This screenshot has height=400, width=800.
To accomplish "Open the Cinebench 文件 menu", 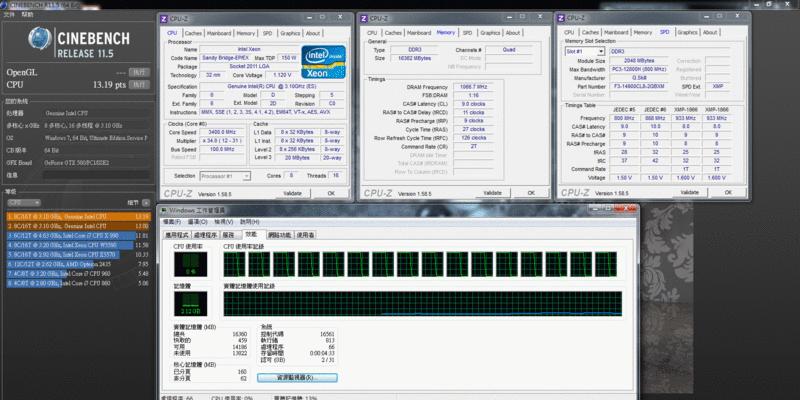I will pyautogui.click(x=9, y=15).
